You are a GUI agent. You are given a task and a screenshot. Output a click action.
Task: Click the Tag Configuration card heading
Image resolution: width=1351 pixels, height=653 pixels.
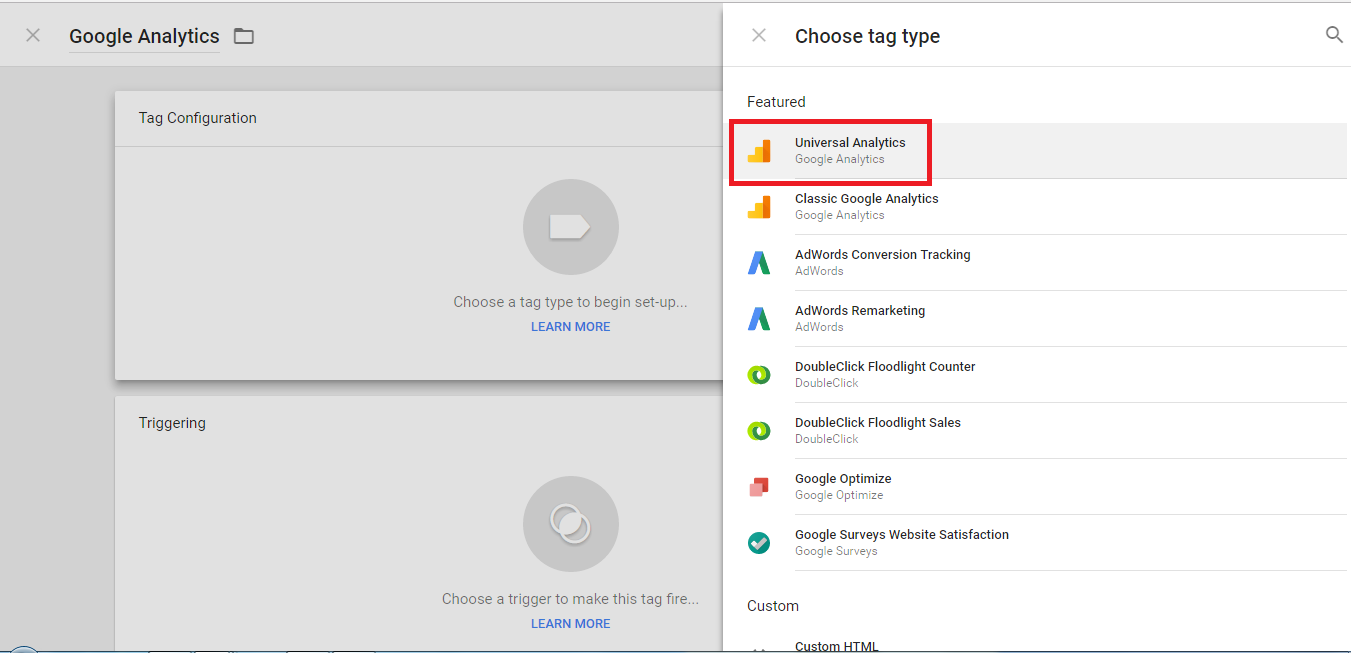click(x=198, y=118)
